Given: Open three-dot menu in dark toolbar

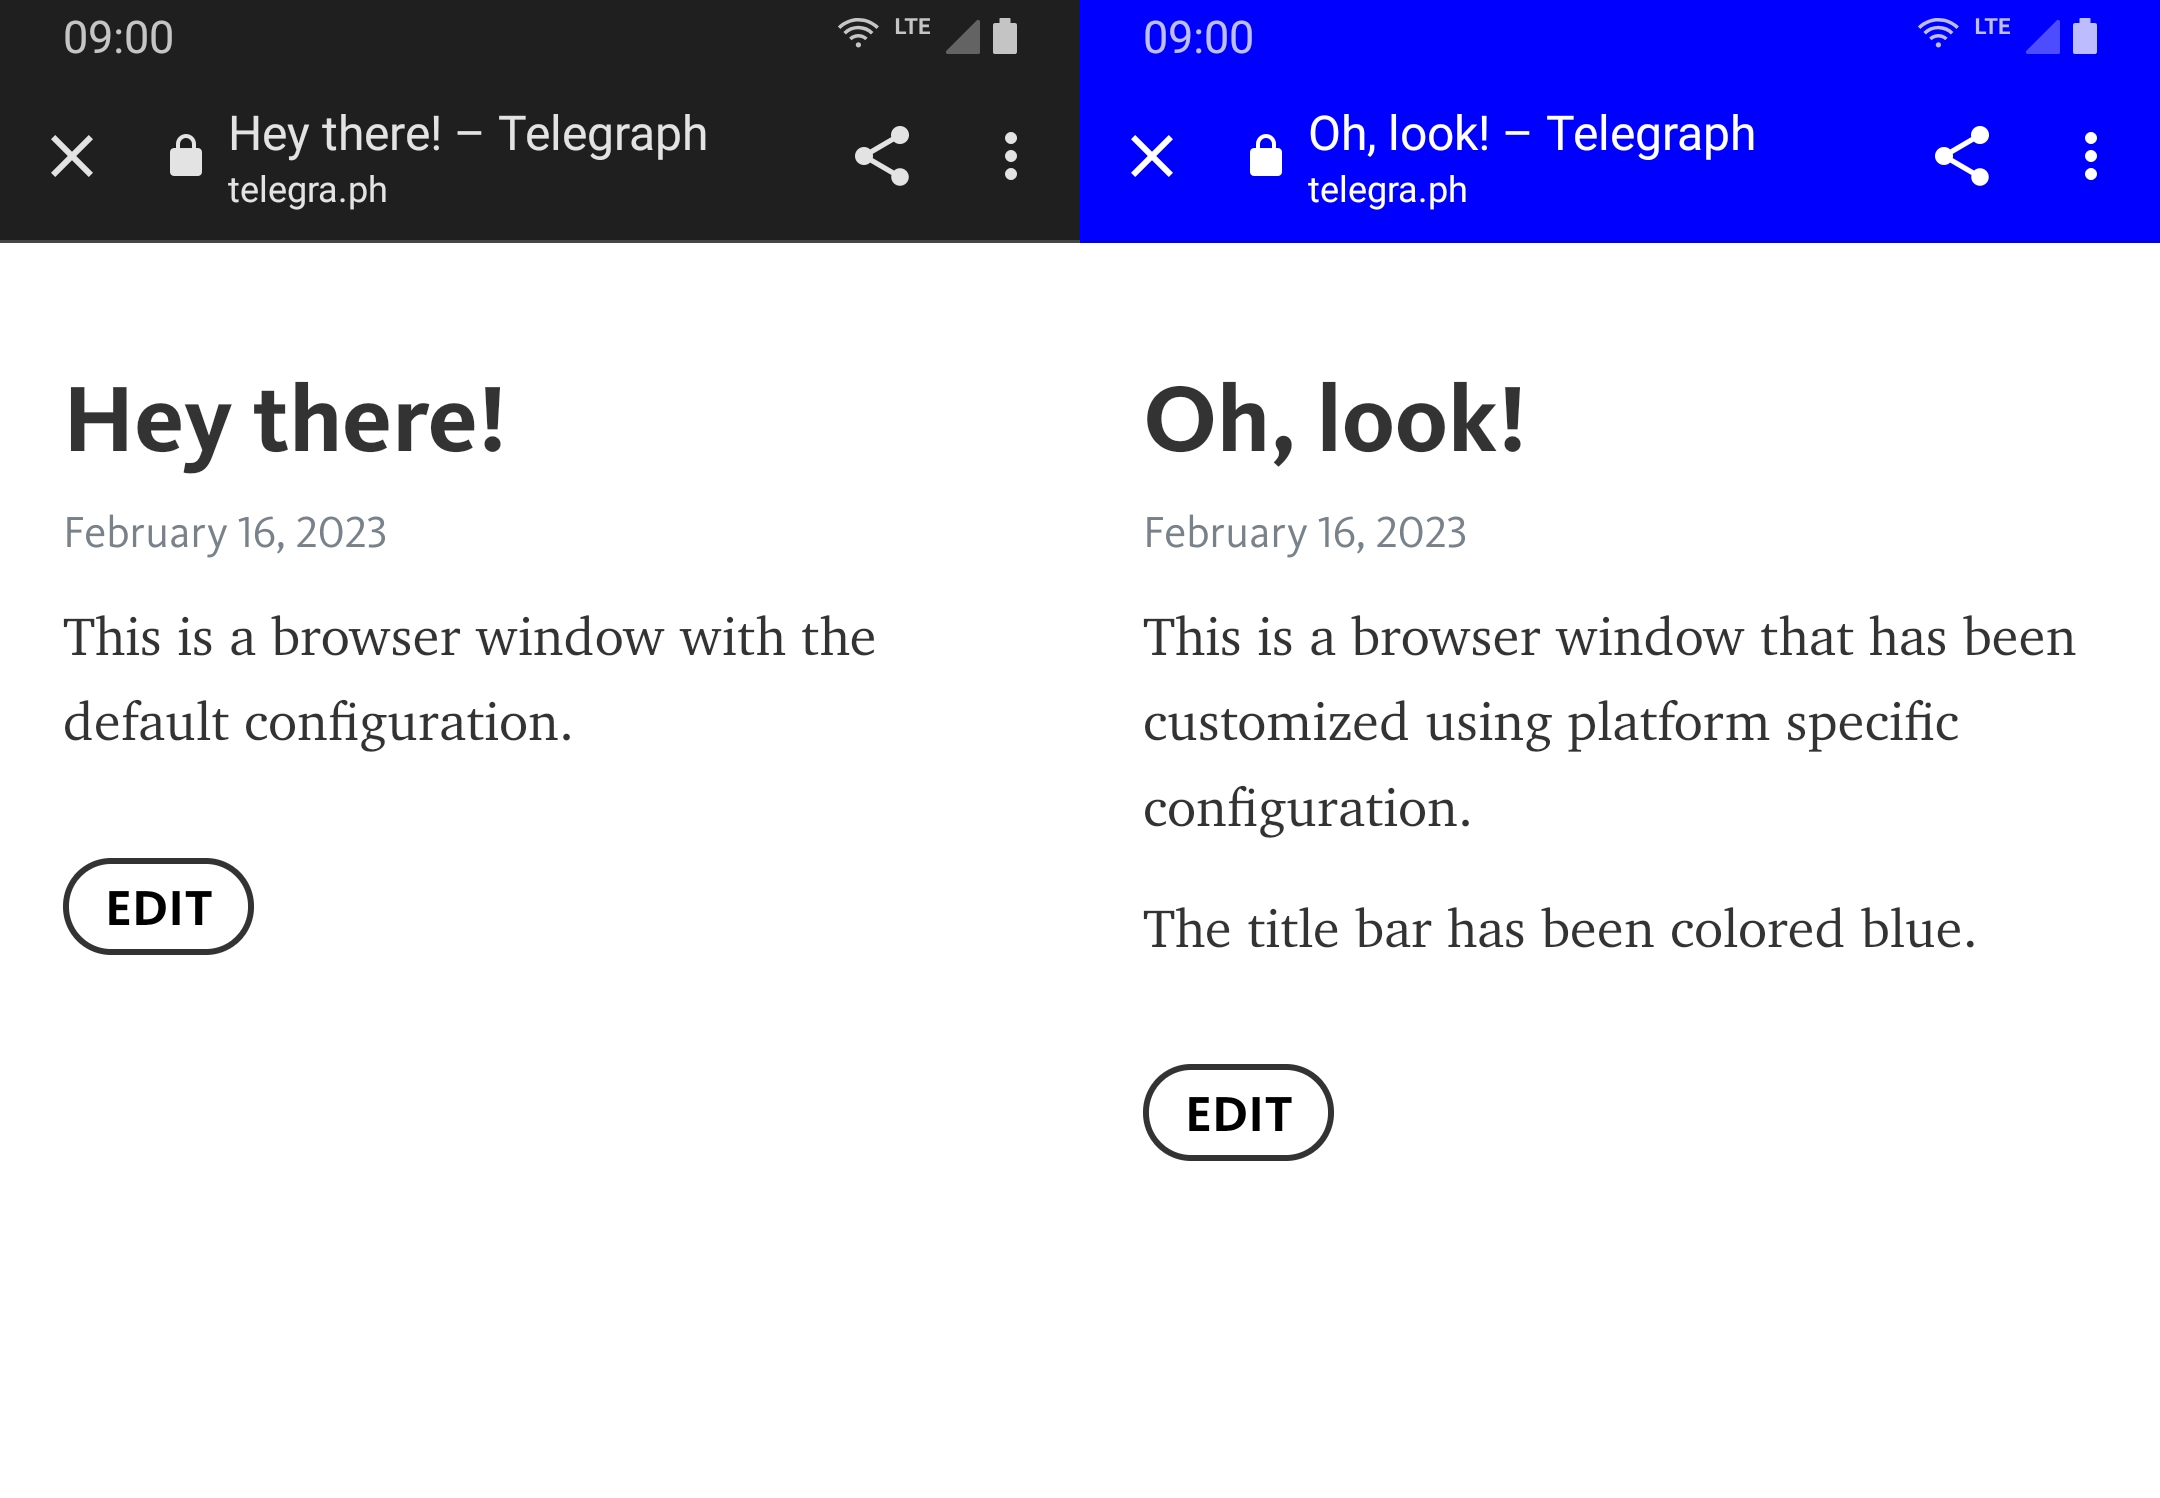Looking at the screenshot, I should click(1011, 156).
